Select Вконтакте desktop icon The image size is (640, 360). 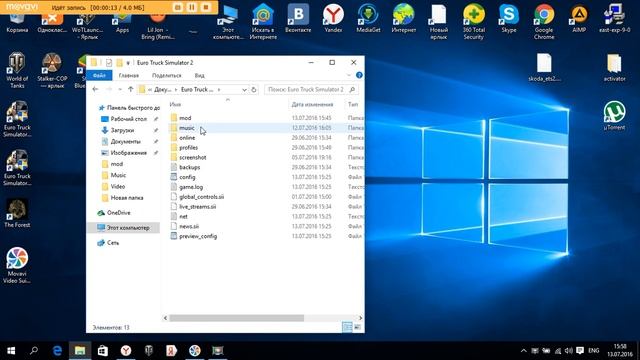click(298, 19)
